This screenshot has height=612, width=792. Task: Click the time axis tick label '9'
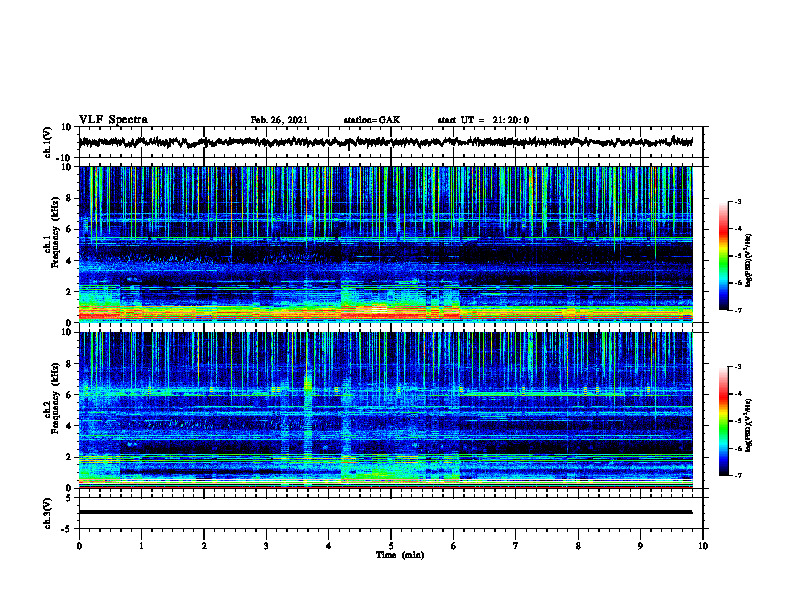tap(640, 546)
